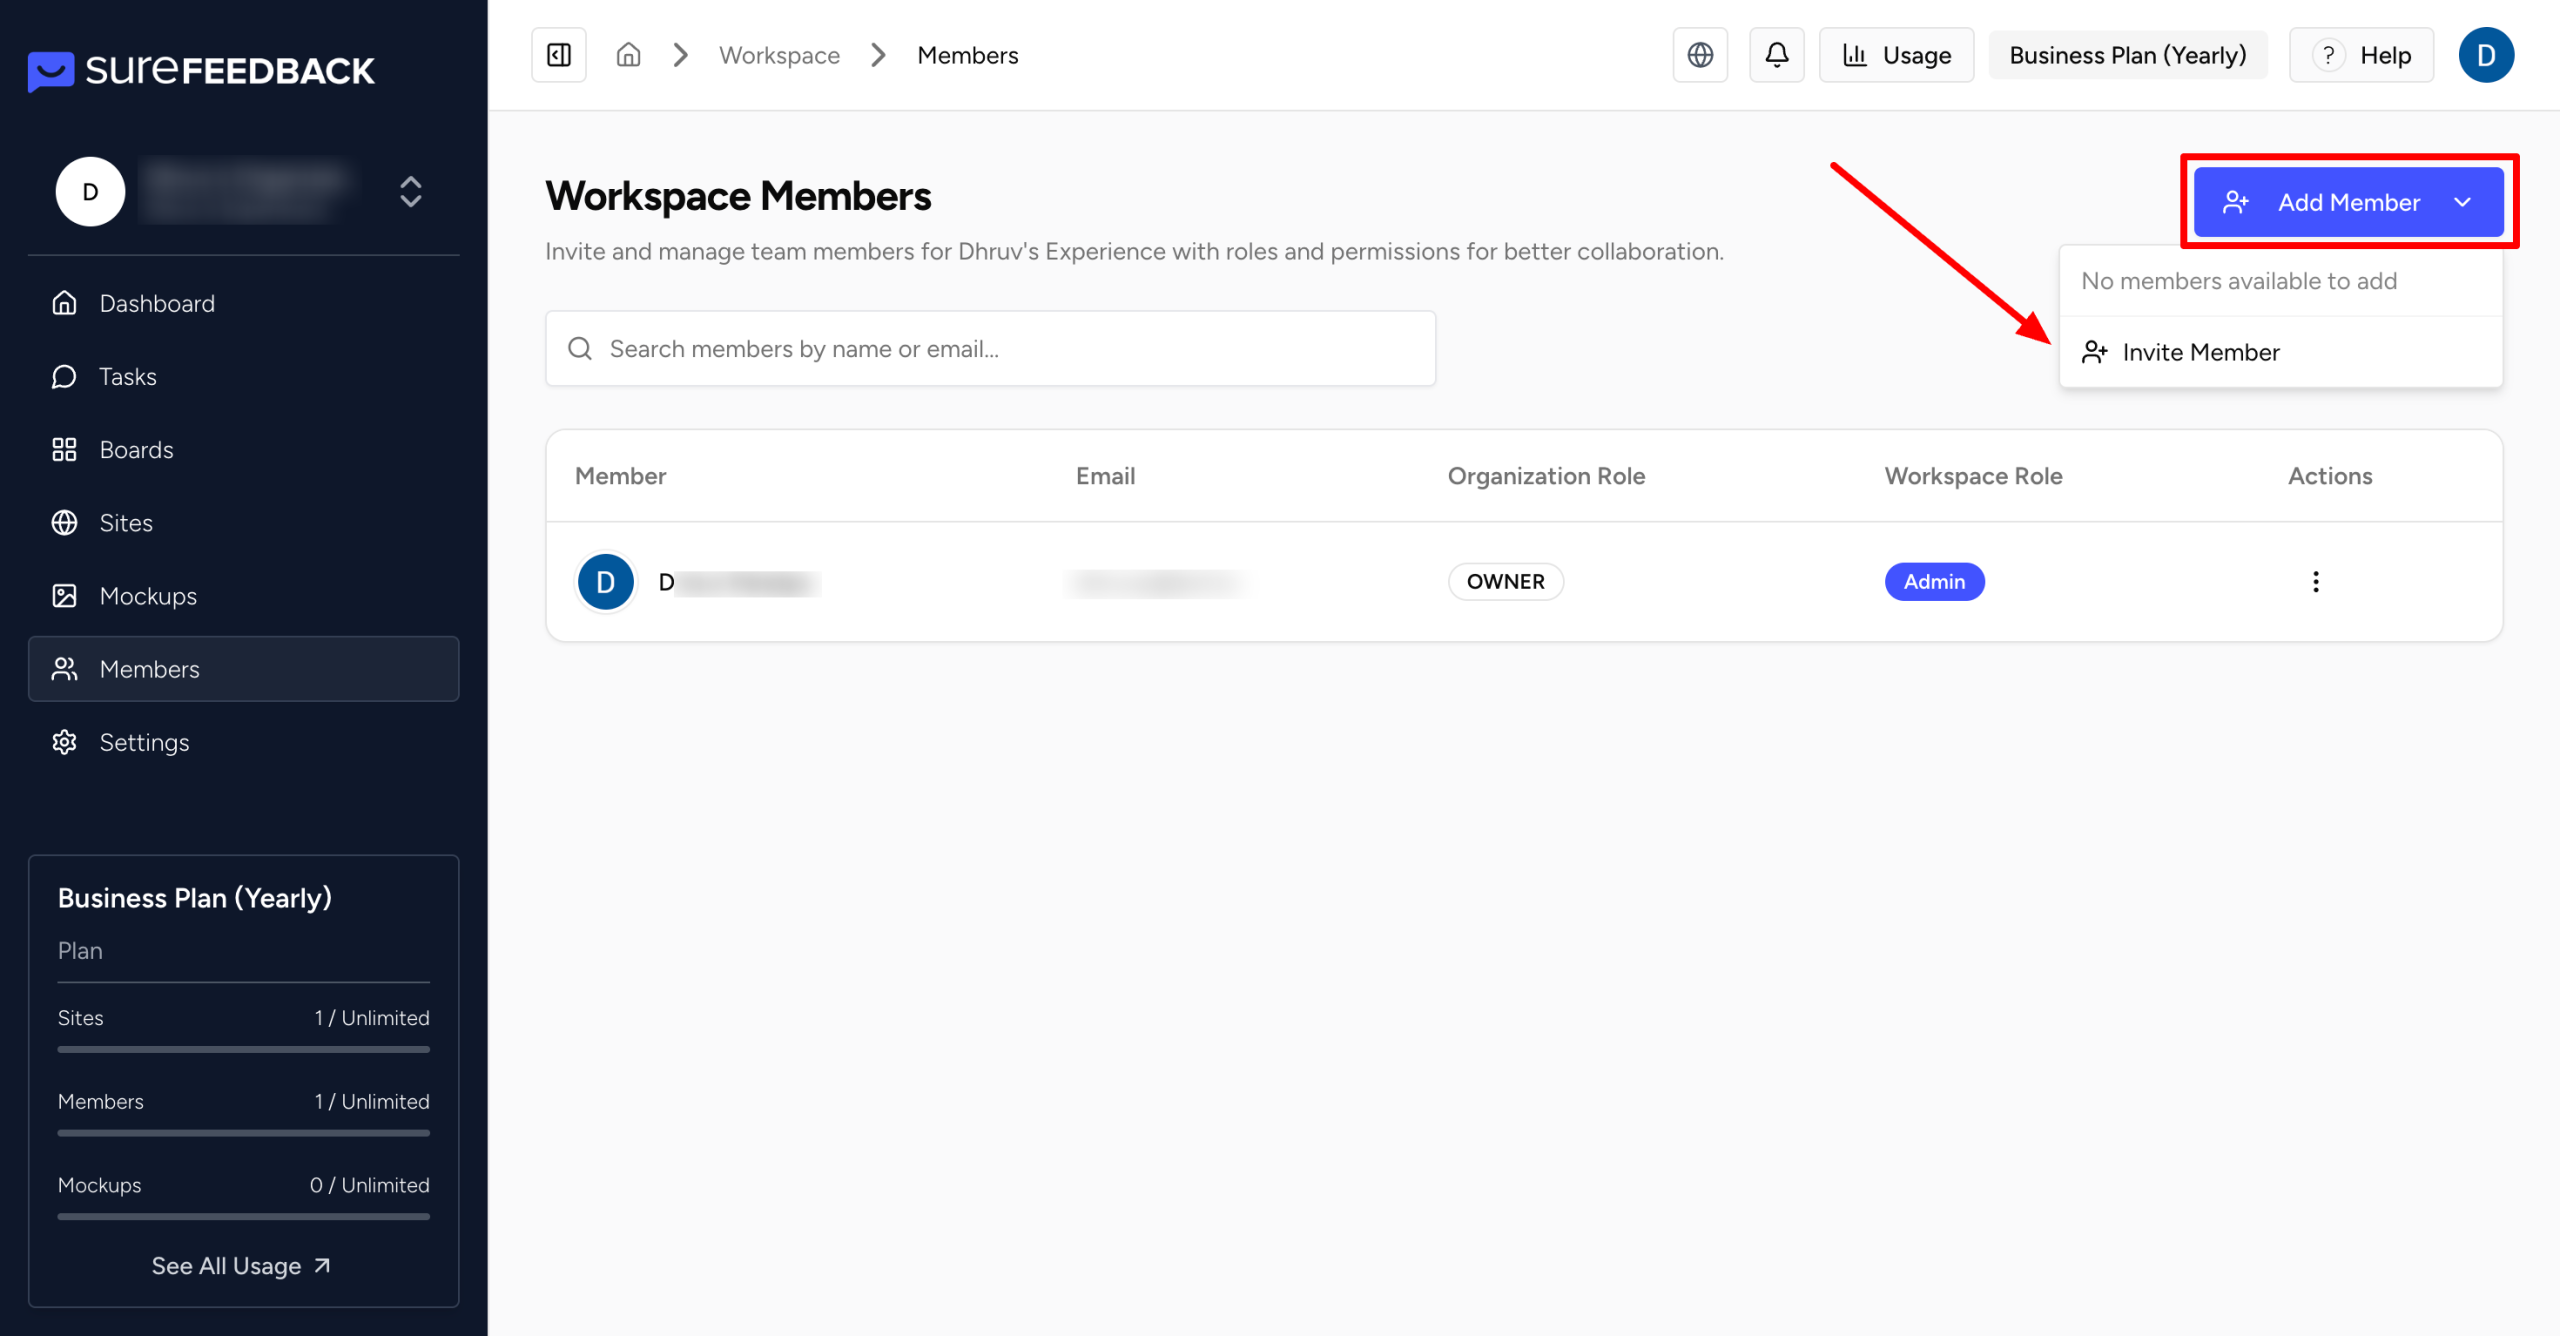
Task: Click the SureFeedback logo
Action: pyautogui.click(x=201, y=70)
